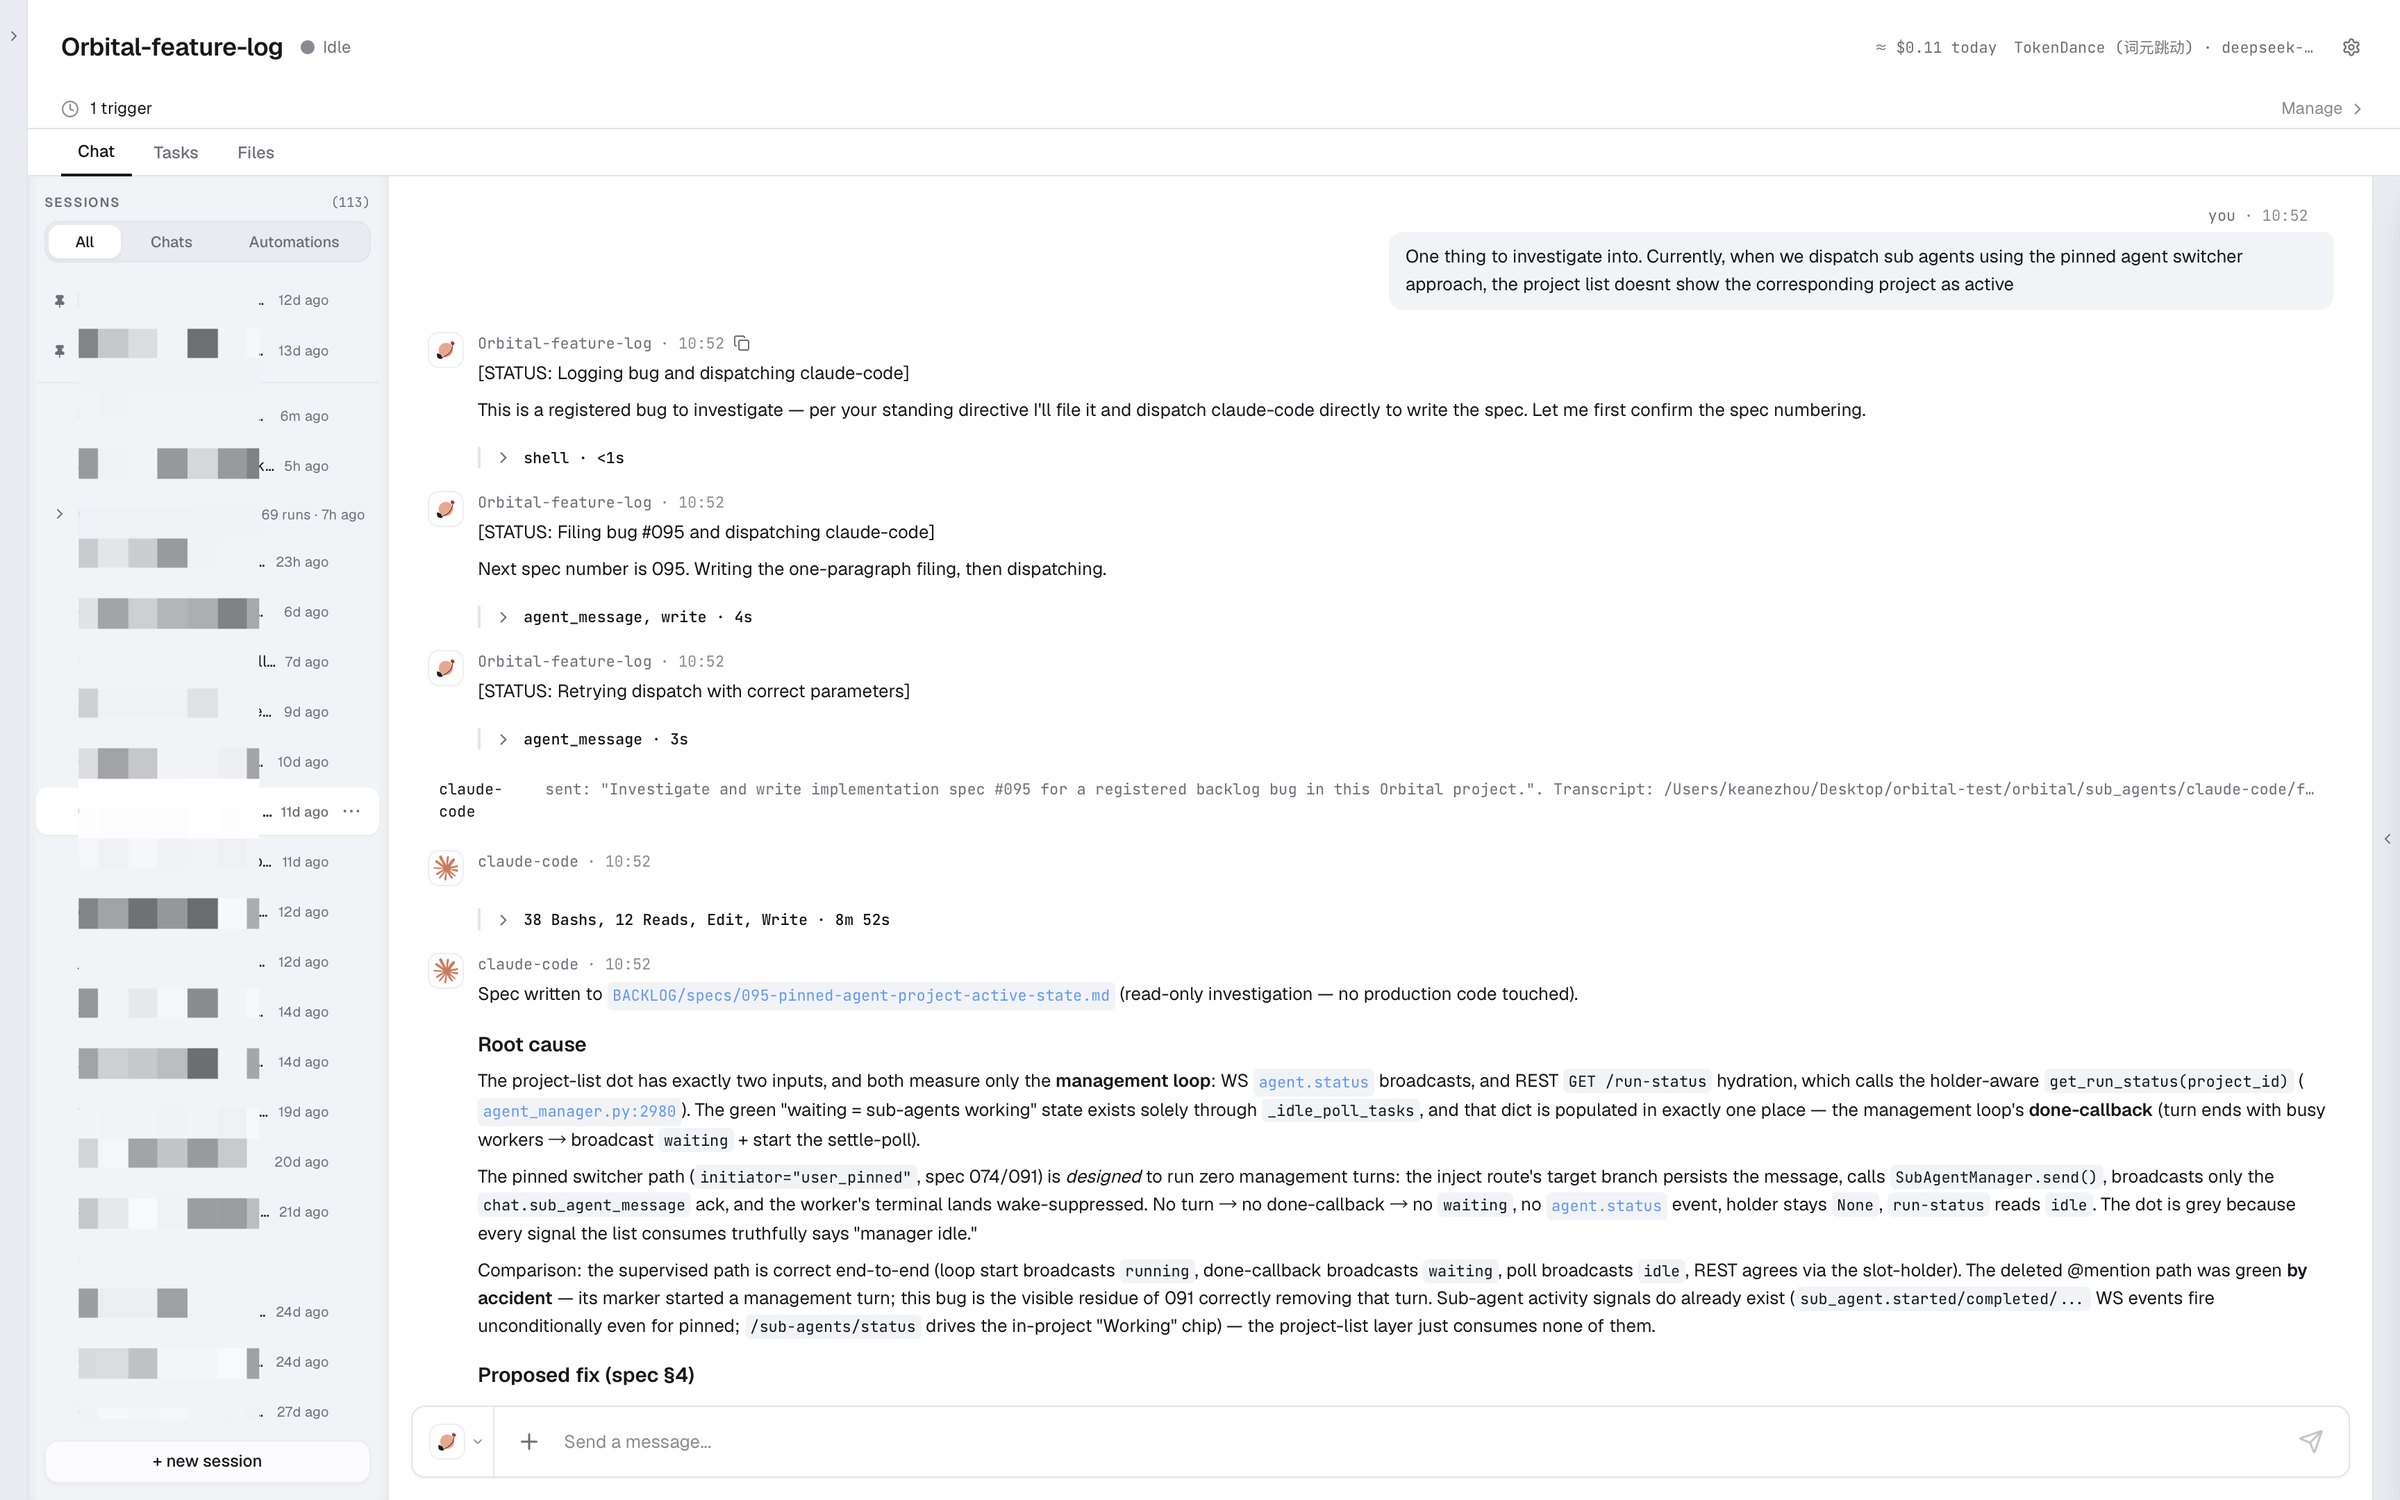Focus the Send a message input
The image size is (2400, 1500).
point(1420,1441)
